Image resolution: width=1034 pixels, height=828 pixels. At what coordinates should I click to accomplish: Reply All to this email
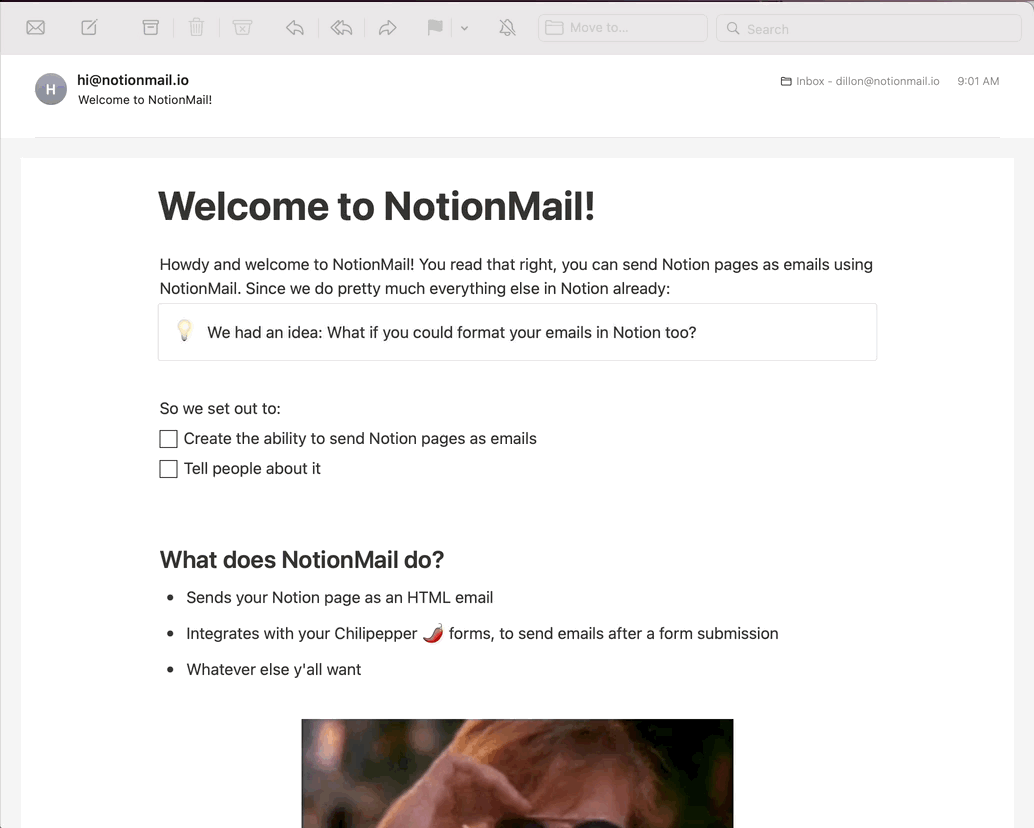click(x=341, y=28)
